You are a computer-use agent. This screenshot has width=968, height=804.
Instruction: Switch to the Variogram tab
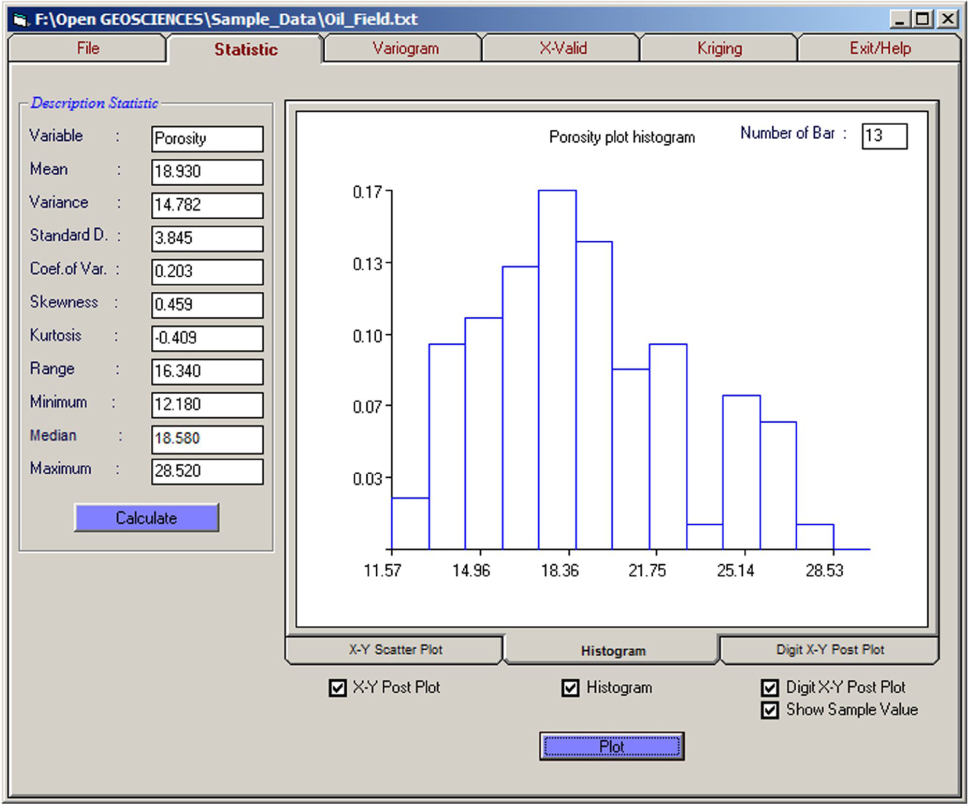(405, 48)
